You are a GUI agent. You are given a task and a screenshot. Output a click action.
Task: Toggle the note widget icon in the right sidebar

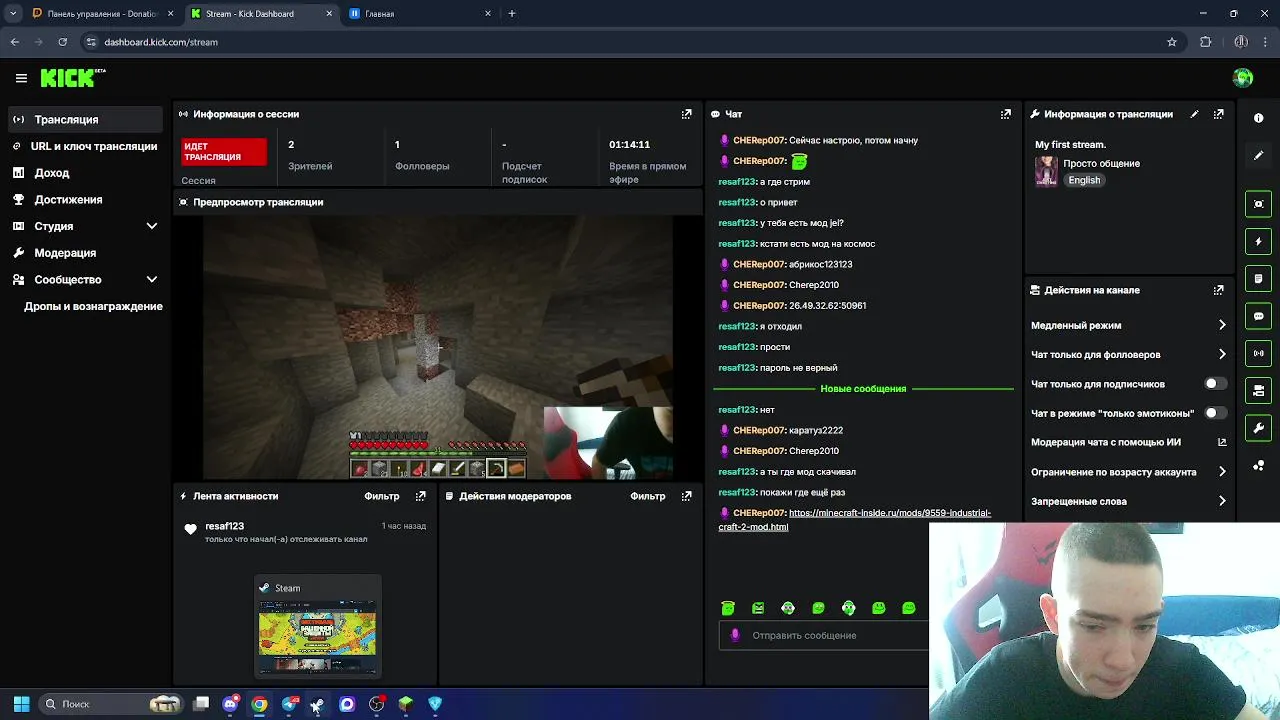[x=1258, y=279]
